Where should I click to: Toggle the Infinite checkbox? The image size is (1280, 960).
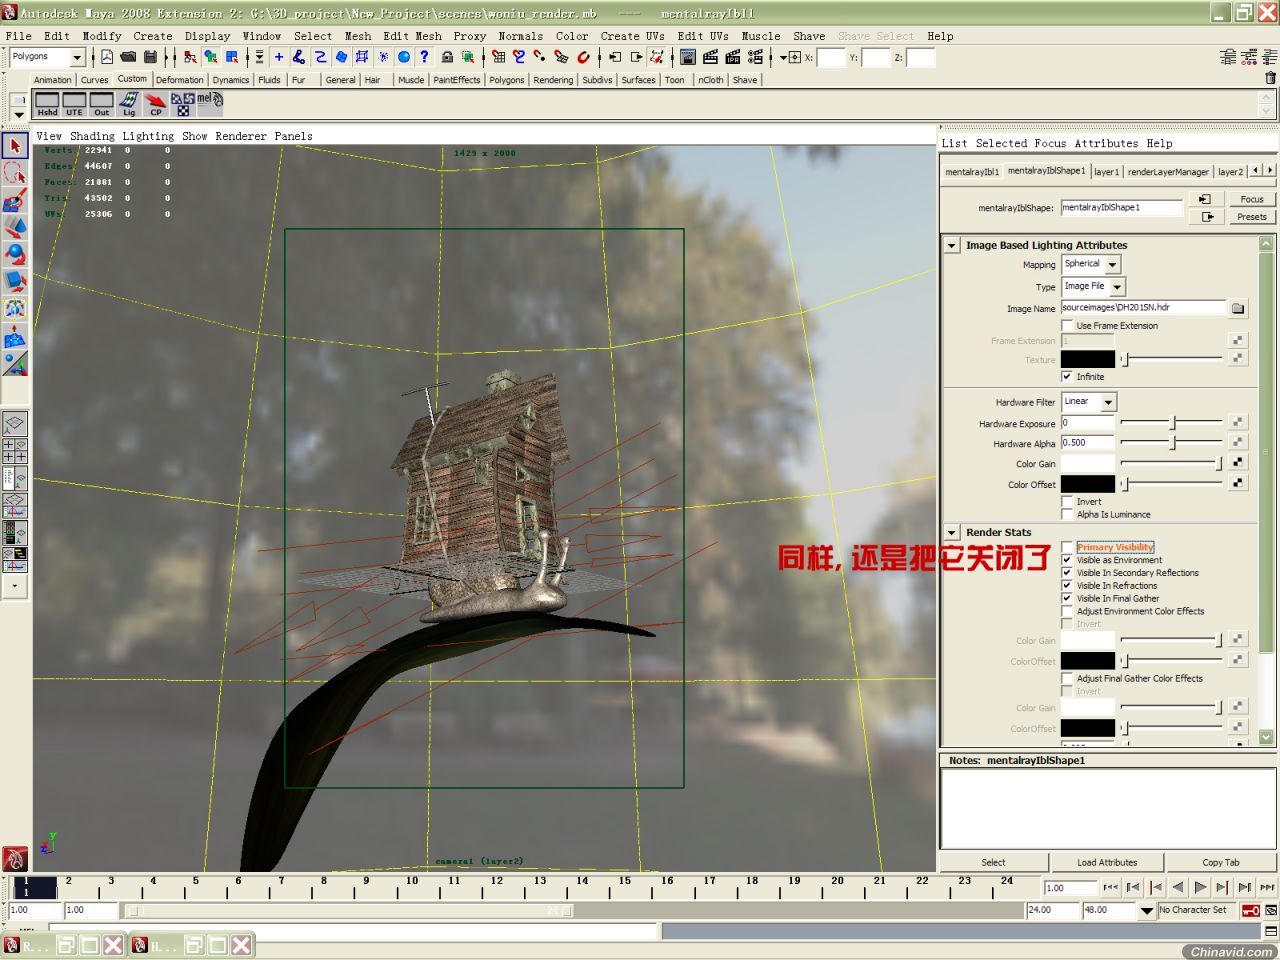[x=1067, y=377]
